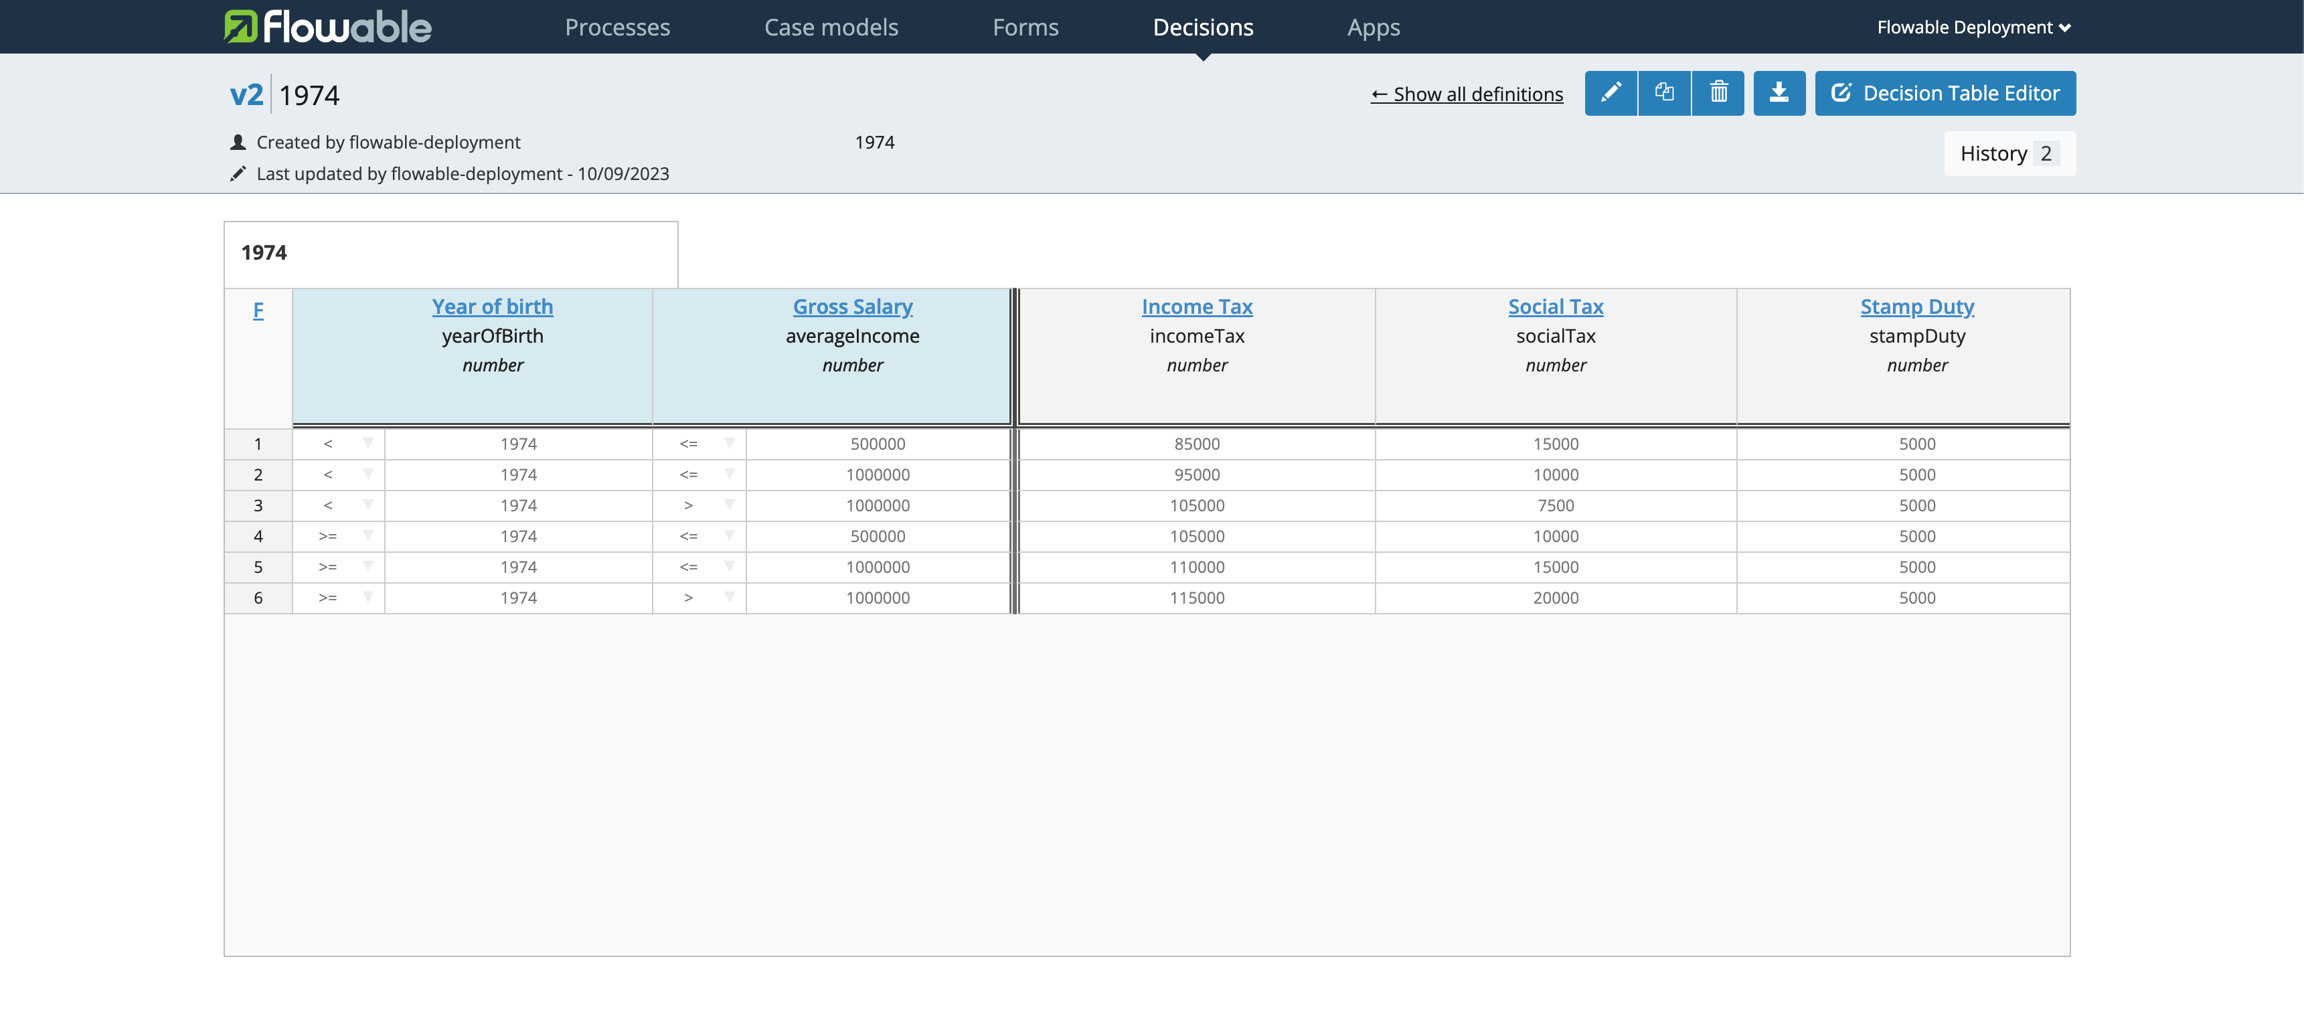Screen dimensions: 2304x1032
Task: Open row 6 year of birth operator dropdown
Action: 367,597
